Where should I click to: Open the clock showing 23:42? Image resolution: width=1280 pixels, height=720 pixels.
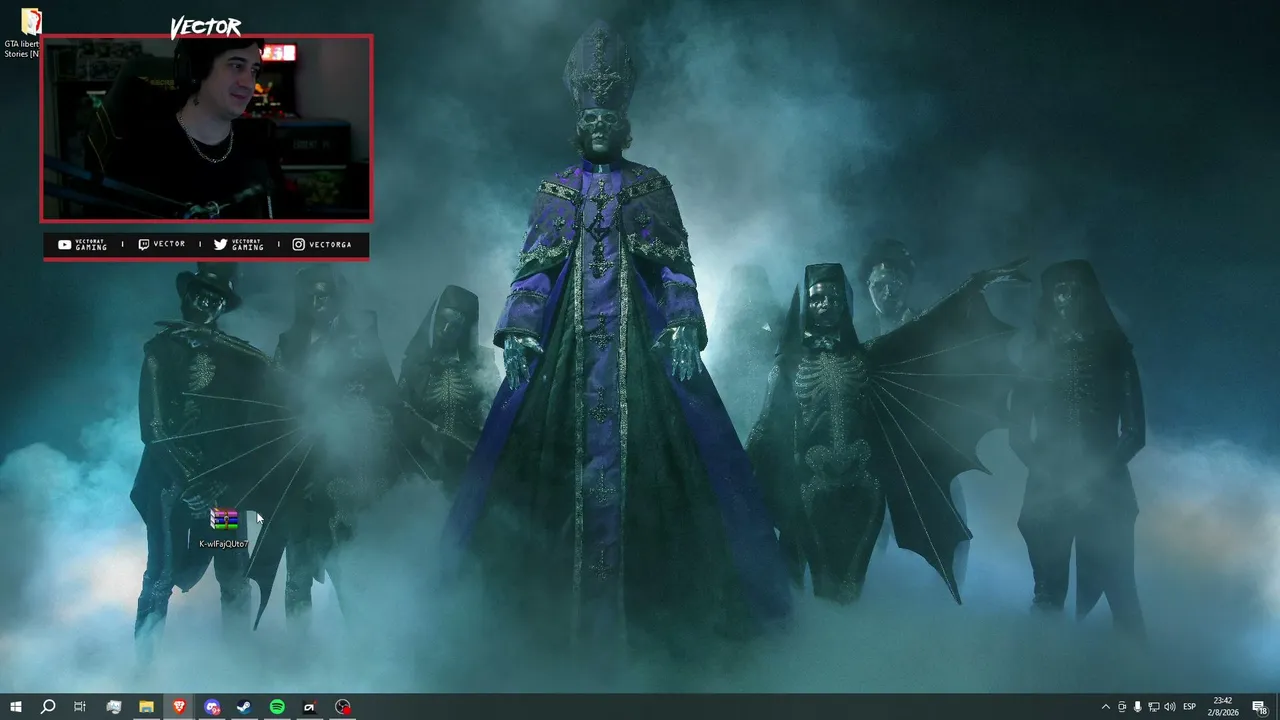pos(1225,707)
